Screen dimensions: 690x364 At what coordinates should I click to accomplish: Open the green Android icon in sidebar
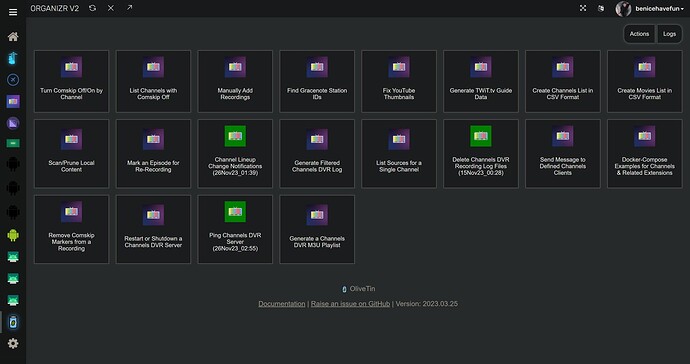click(13, 235)
